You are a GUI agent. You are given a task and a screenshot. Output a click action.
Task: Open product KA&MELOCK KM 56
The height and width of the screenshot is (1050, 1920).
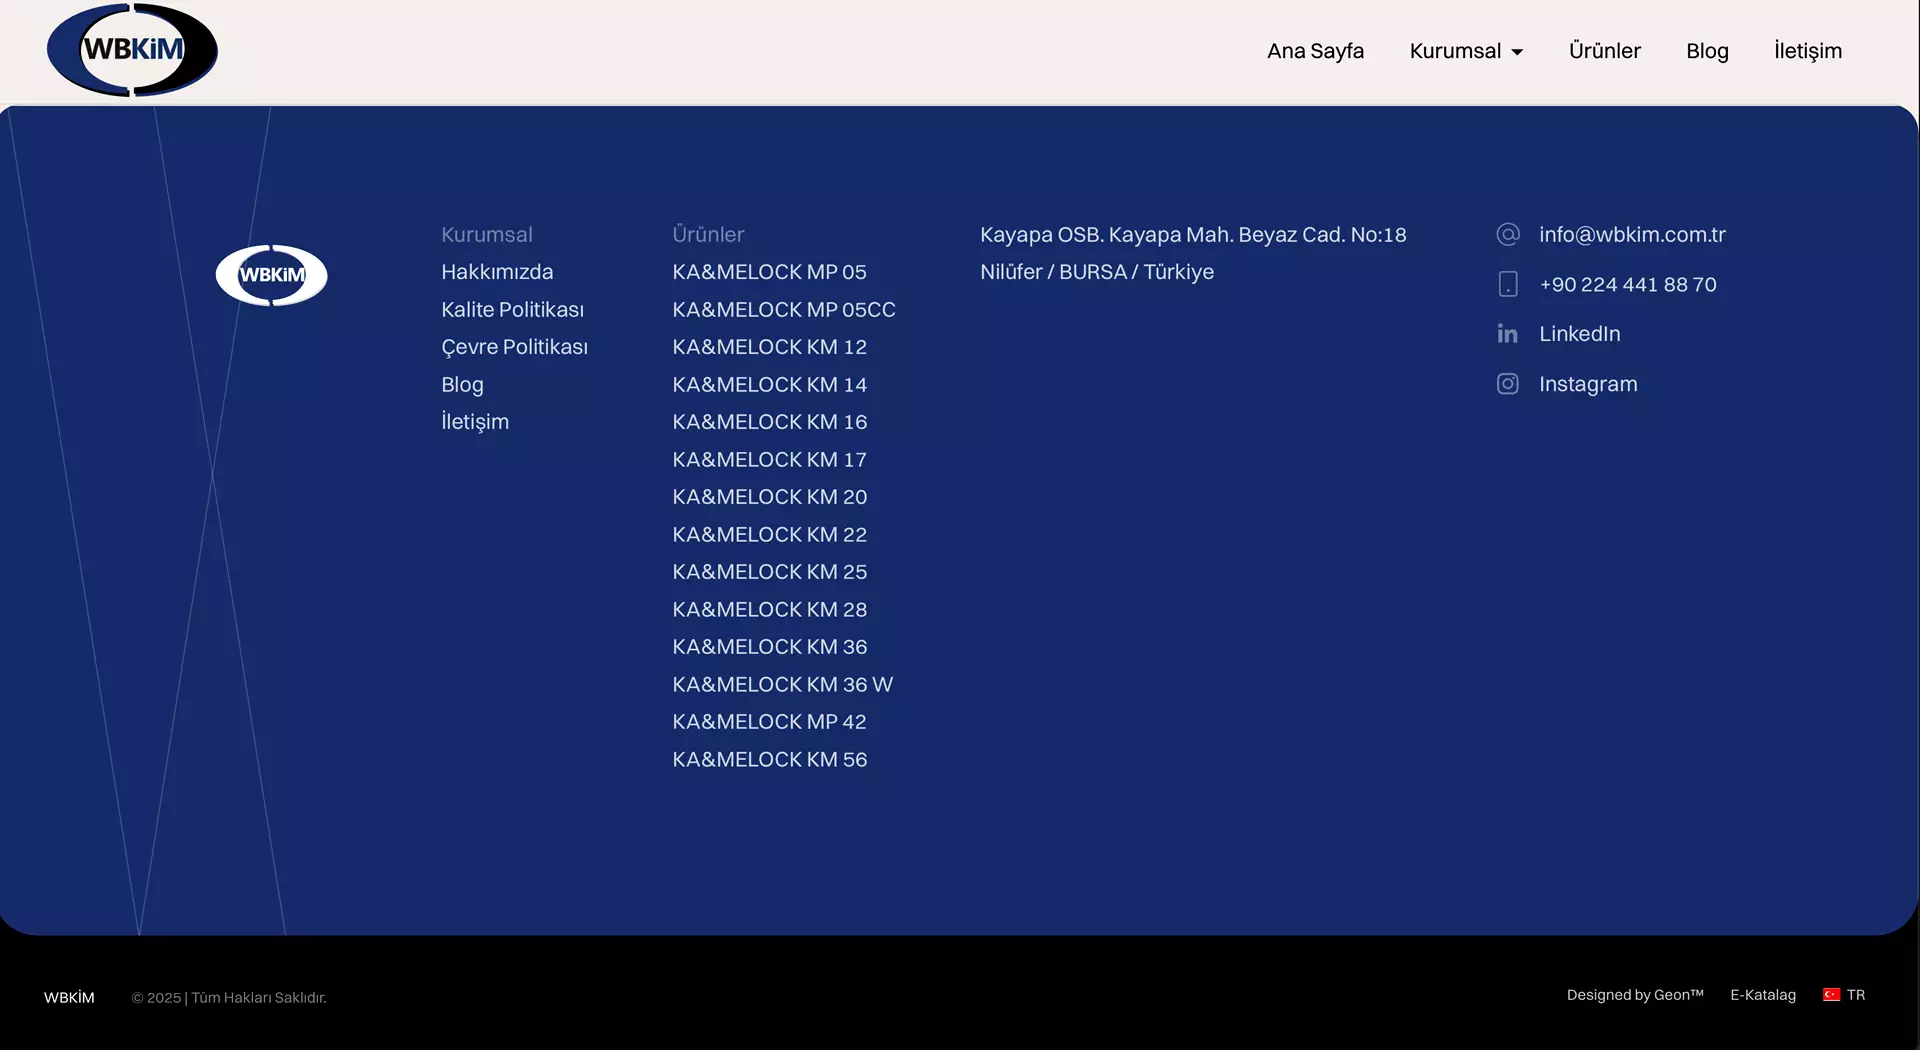(769, 760)
